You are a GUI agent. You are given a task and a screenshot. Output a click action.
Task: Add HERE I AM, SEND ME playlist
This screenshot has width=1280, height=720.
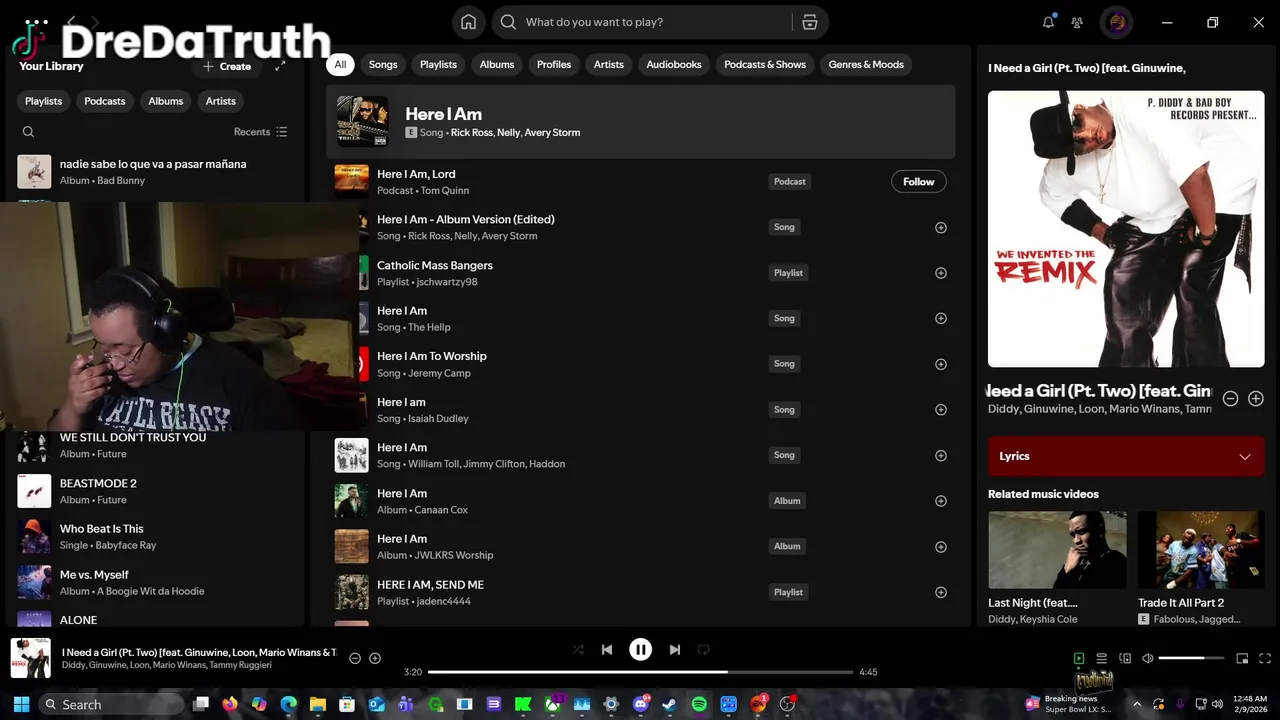(940, 593)
